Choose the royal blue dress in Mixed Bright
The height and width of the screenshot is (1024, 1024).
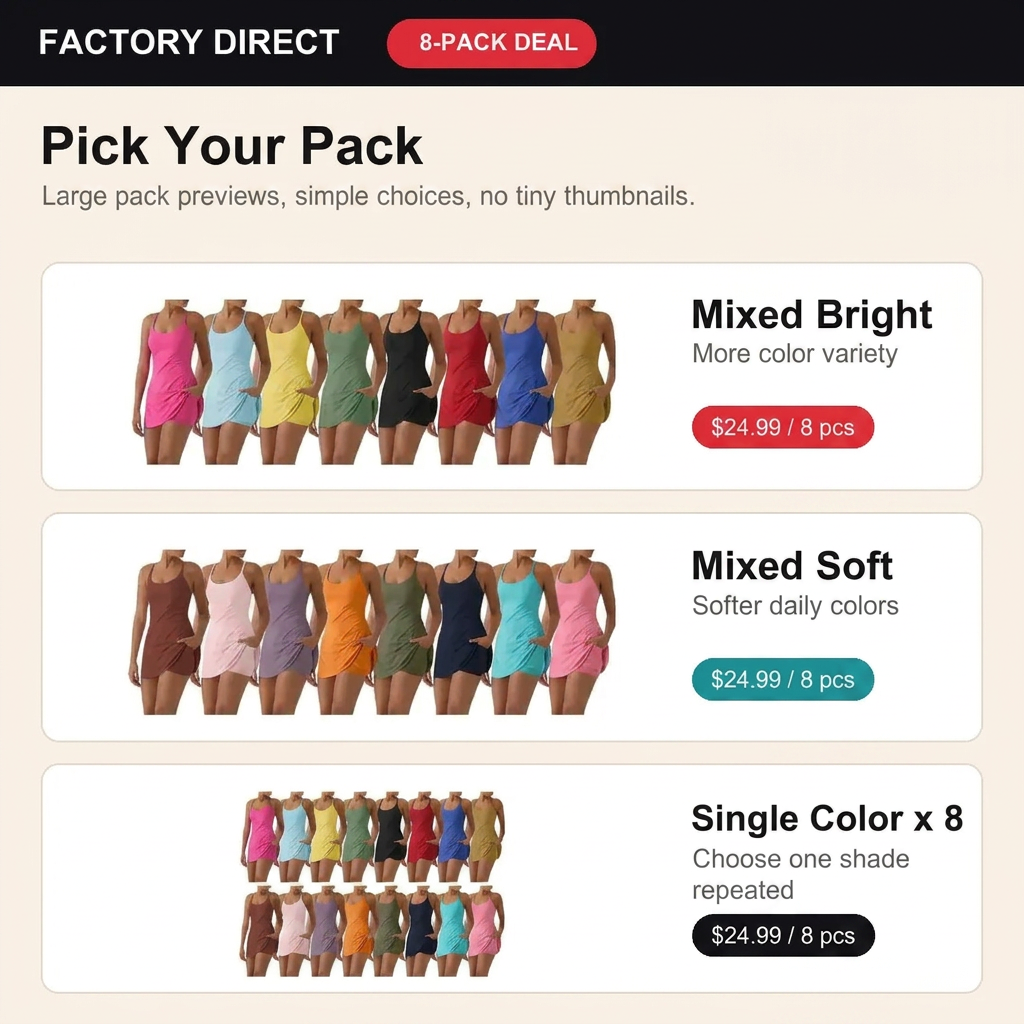[x=522, y=382]
